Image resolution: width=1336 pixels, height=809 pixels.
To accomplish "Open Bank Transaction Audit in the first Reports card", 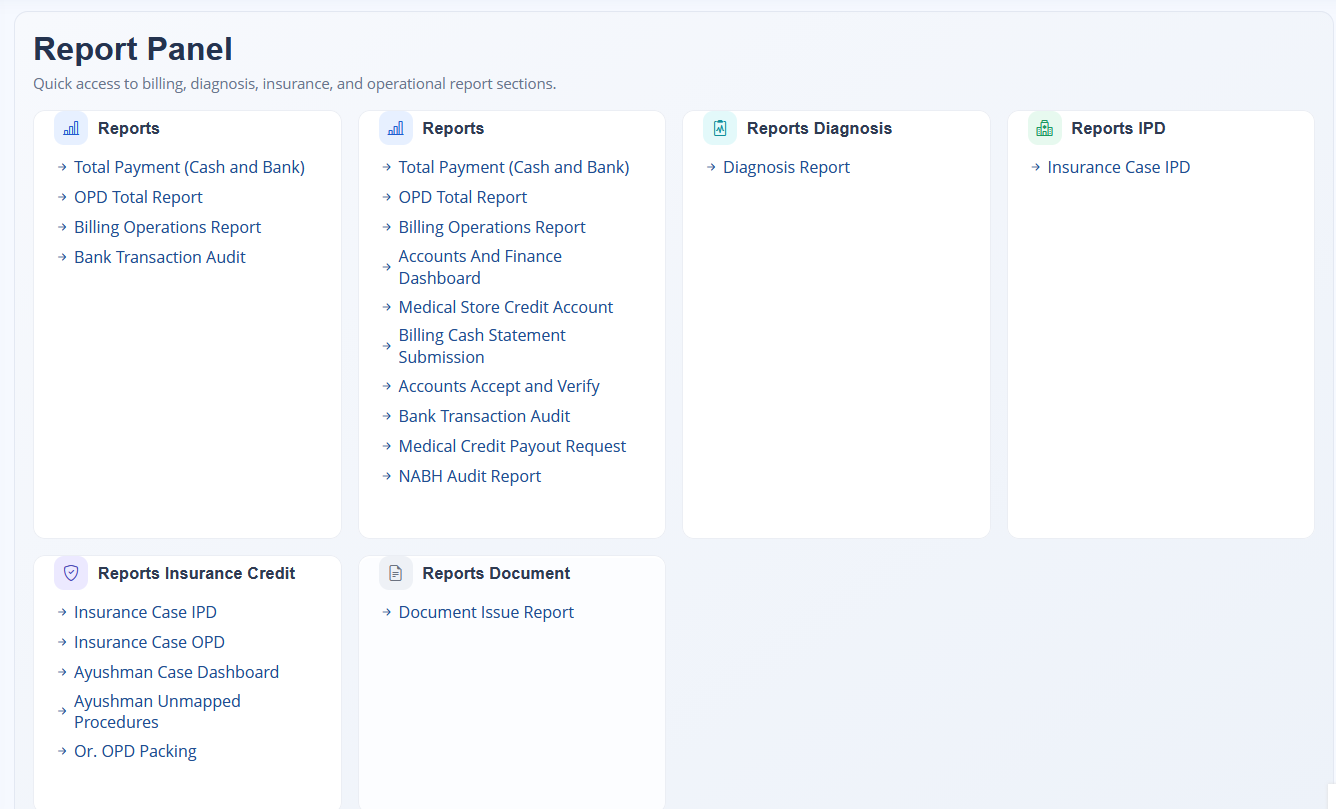I will (160, 257).
